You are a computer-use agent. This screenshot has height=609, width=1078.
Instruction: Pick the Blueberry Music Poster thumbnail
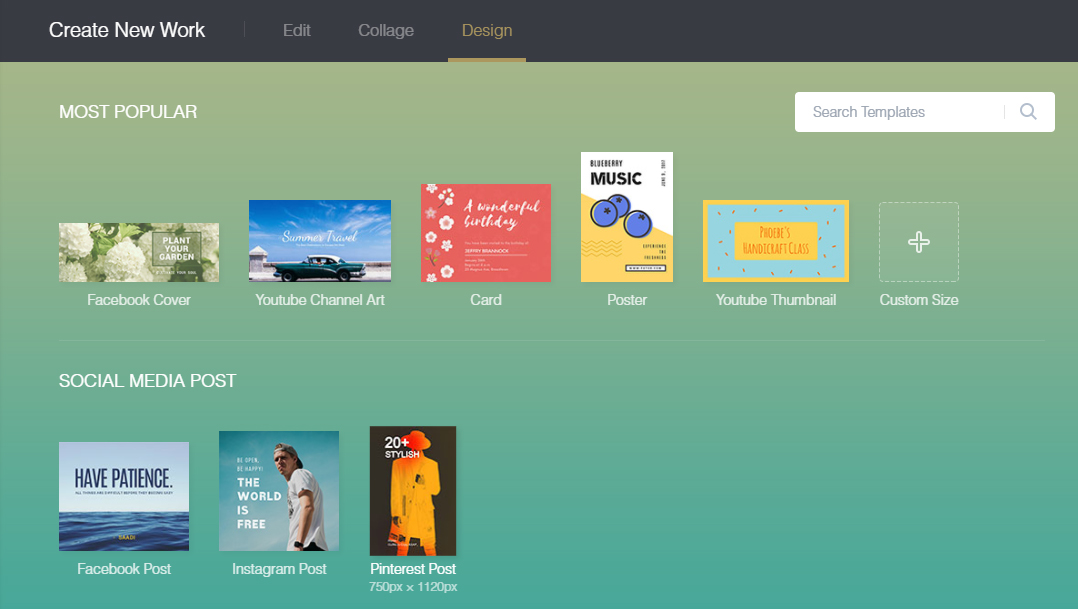[627, 217]
